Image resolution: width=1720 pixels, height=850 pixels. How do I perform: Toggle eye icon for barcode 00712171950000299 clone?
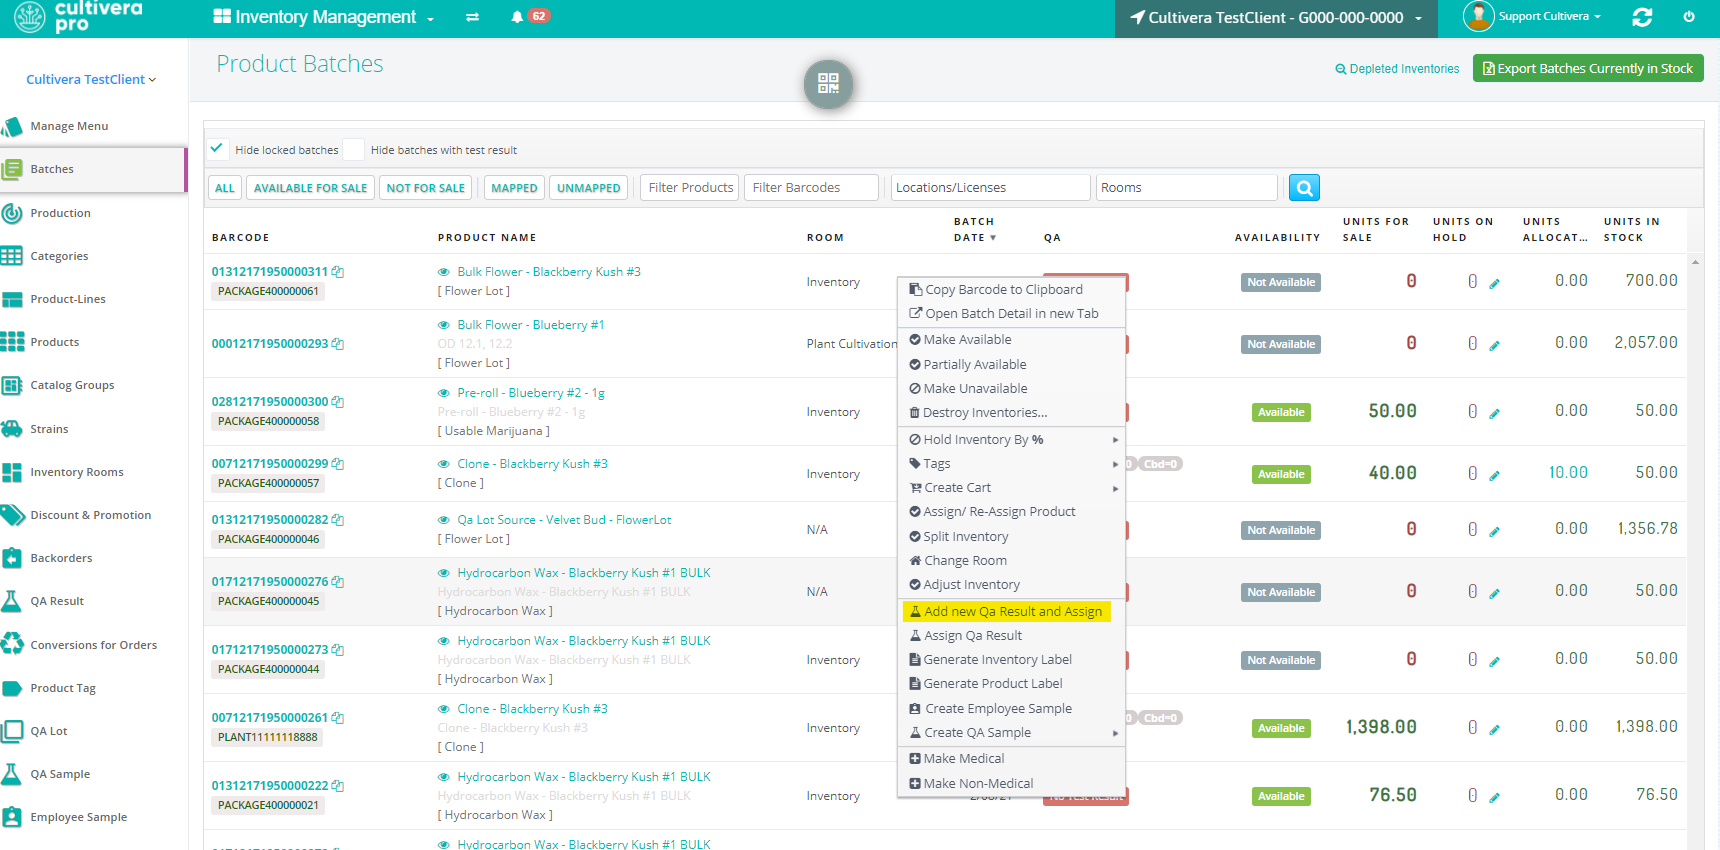point(443,464)
